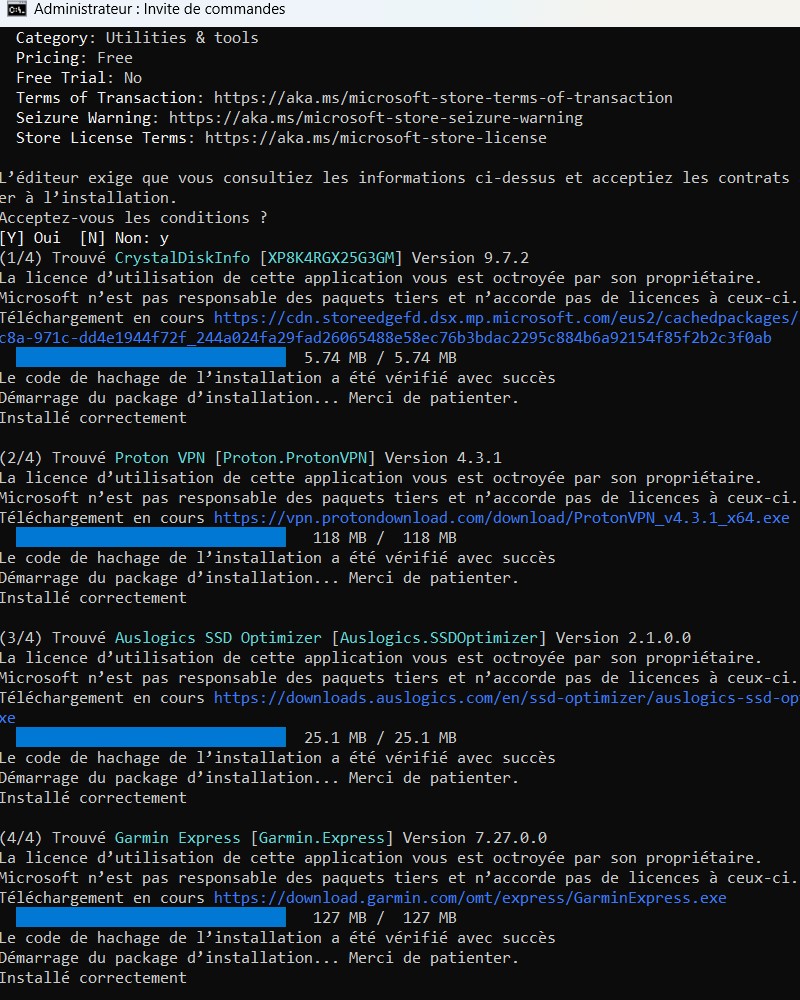This screenshot has height=1000, width=800.
Task: Open the microsoft-store-terms-of-transaction URL
Action: [x=442, y=98]
